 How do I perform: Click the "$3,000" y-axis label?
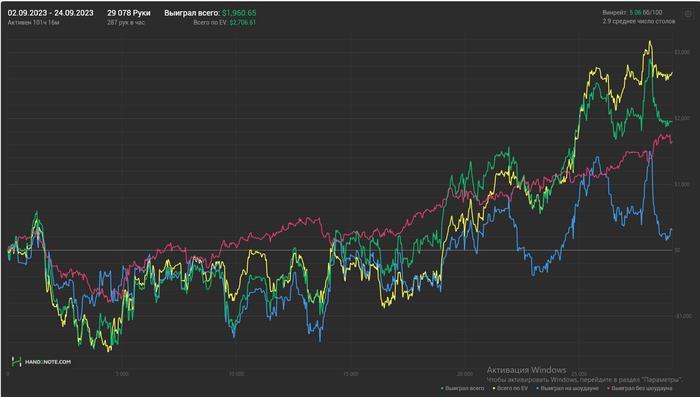[682, 52]
